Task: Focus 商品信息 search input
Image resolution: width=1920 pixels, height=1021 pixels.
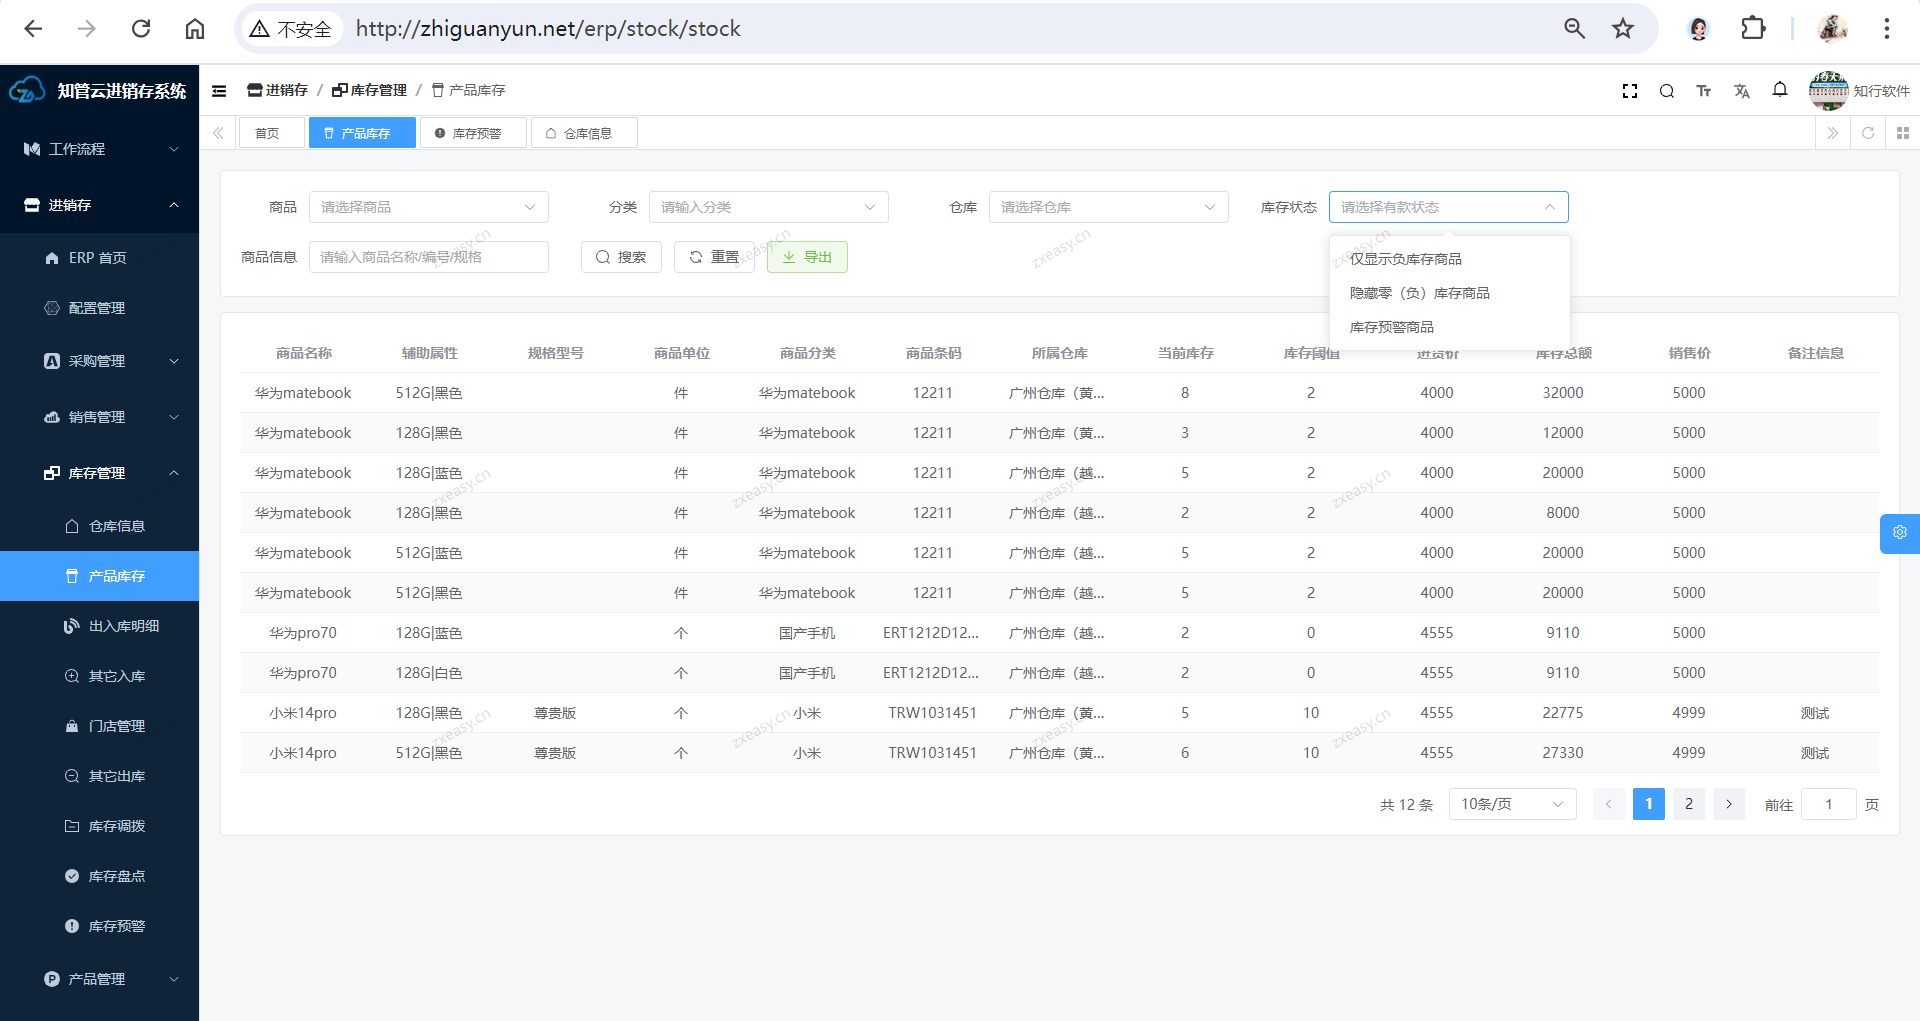Action: pos(428,257)
